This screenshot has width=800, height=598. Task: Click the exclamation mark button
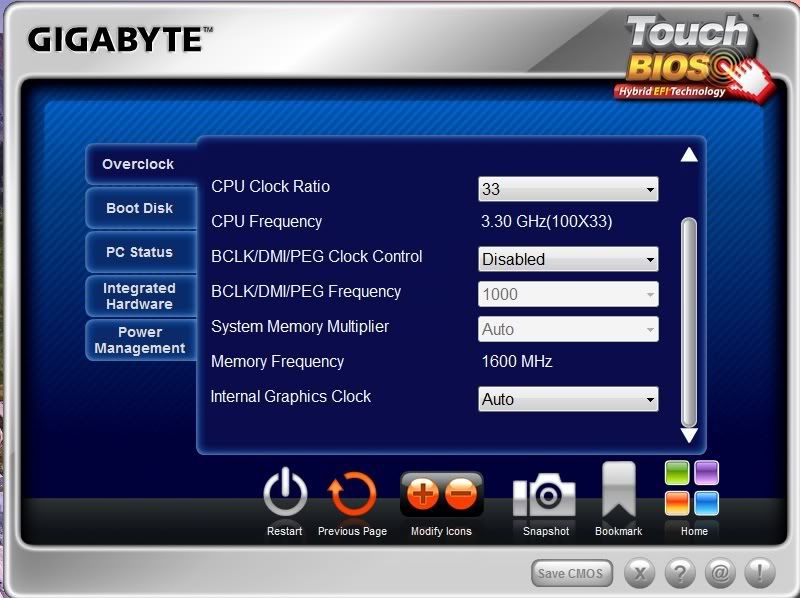pyautogui.click(x=759, y=573)
